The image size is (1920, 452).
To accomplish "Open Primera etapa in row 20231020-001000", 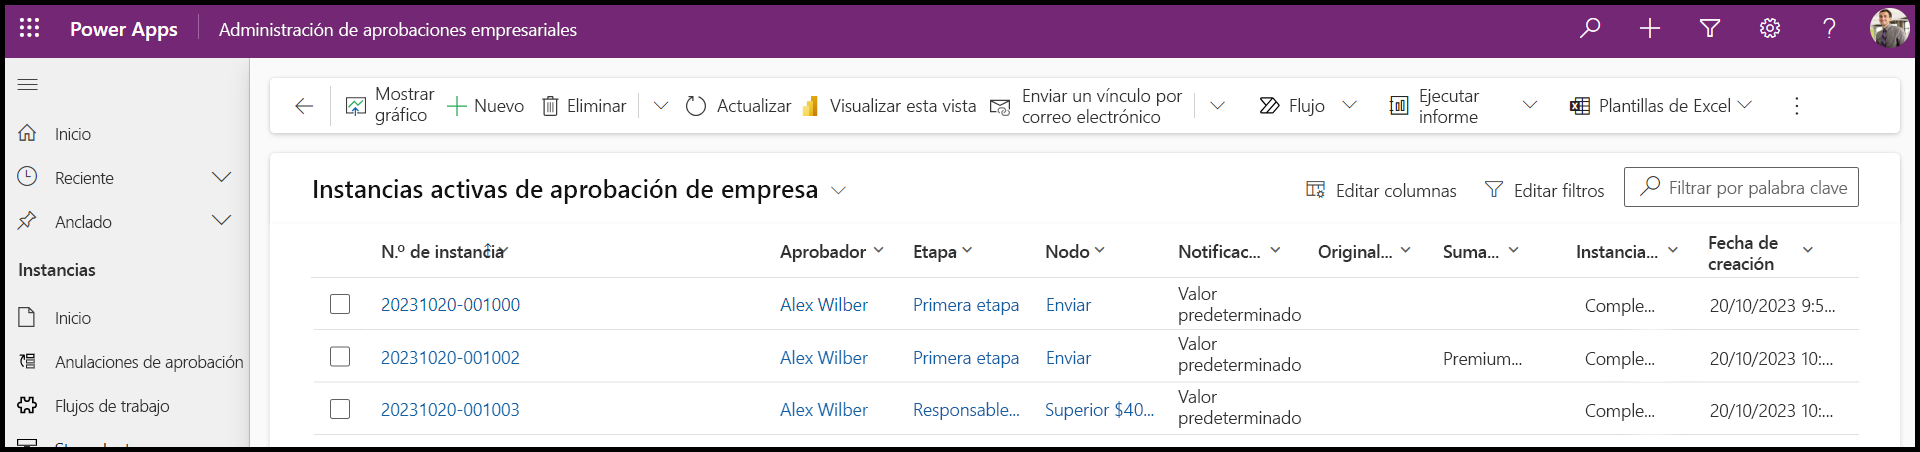I will pos(966,305).
